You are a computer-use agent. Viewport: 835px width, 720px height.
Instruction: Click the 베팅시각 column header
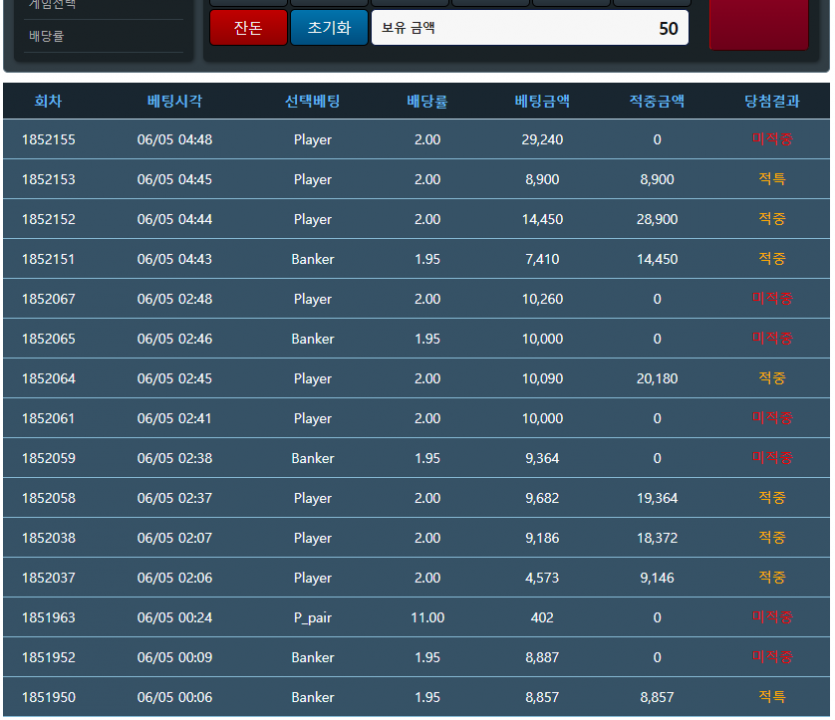click(x=175, y=101)
